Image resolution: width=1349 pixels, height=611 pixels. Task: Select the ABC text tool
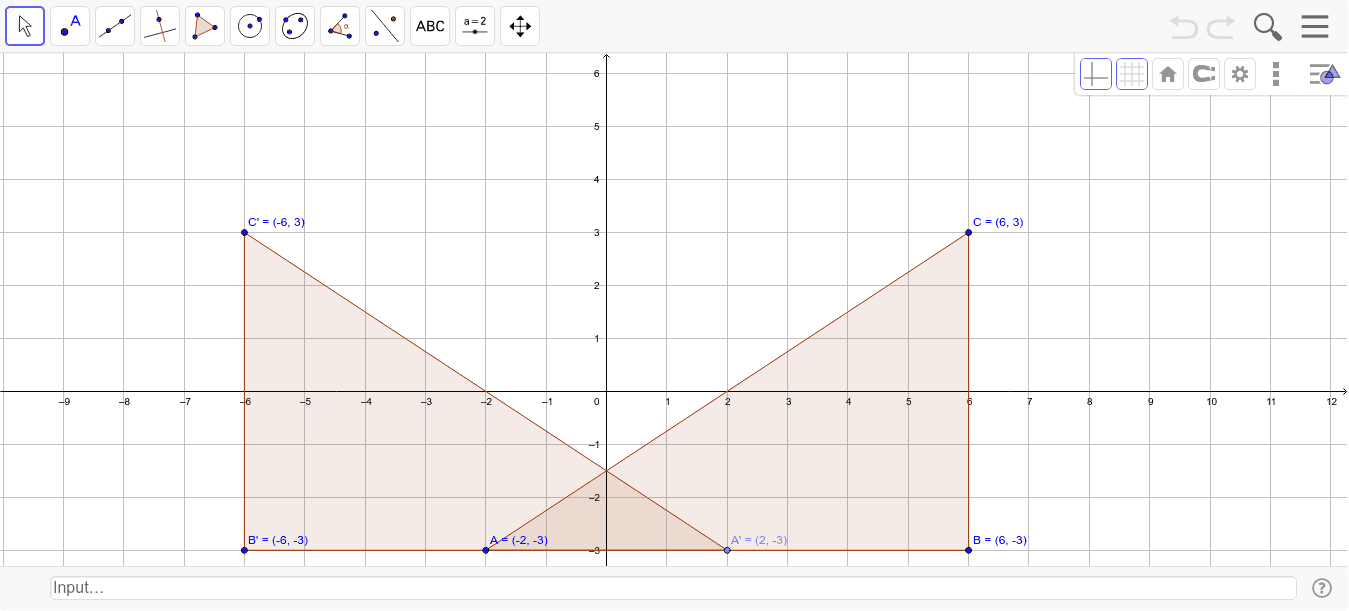430,26
